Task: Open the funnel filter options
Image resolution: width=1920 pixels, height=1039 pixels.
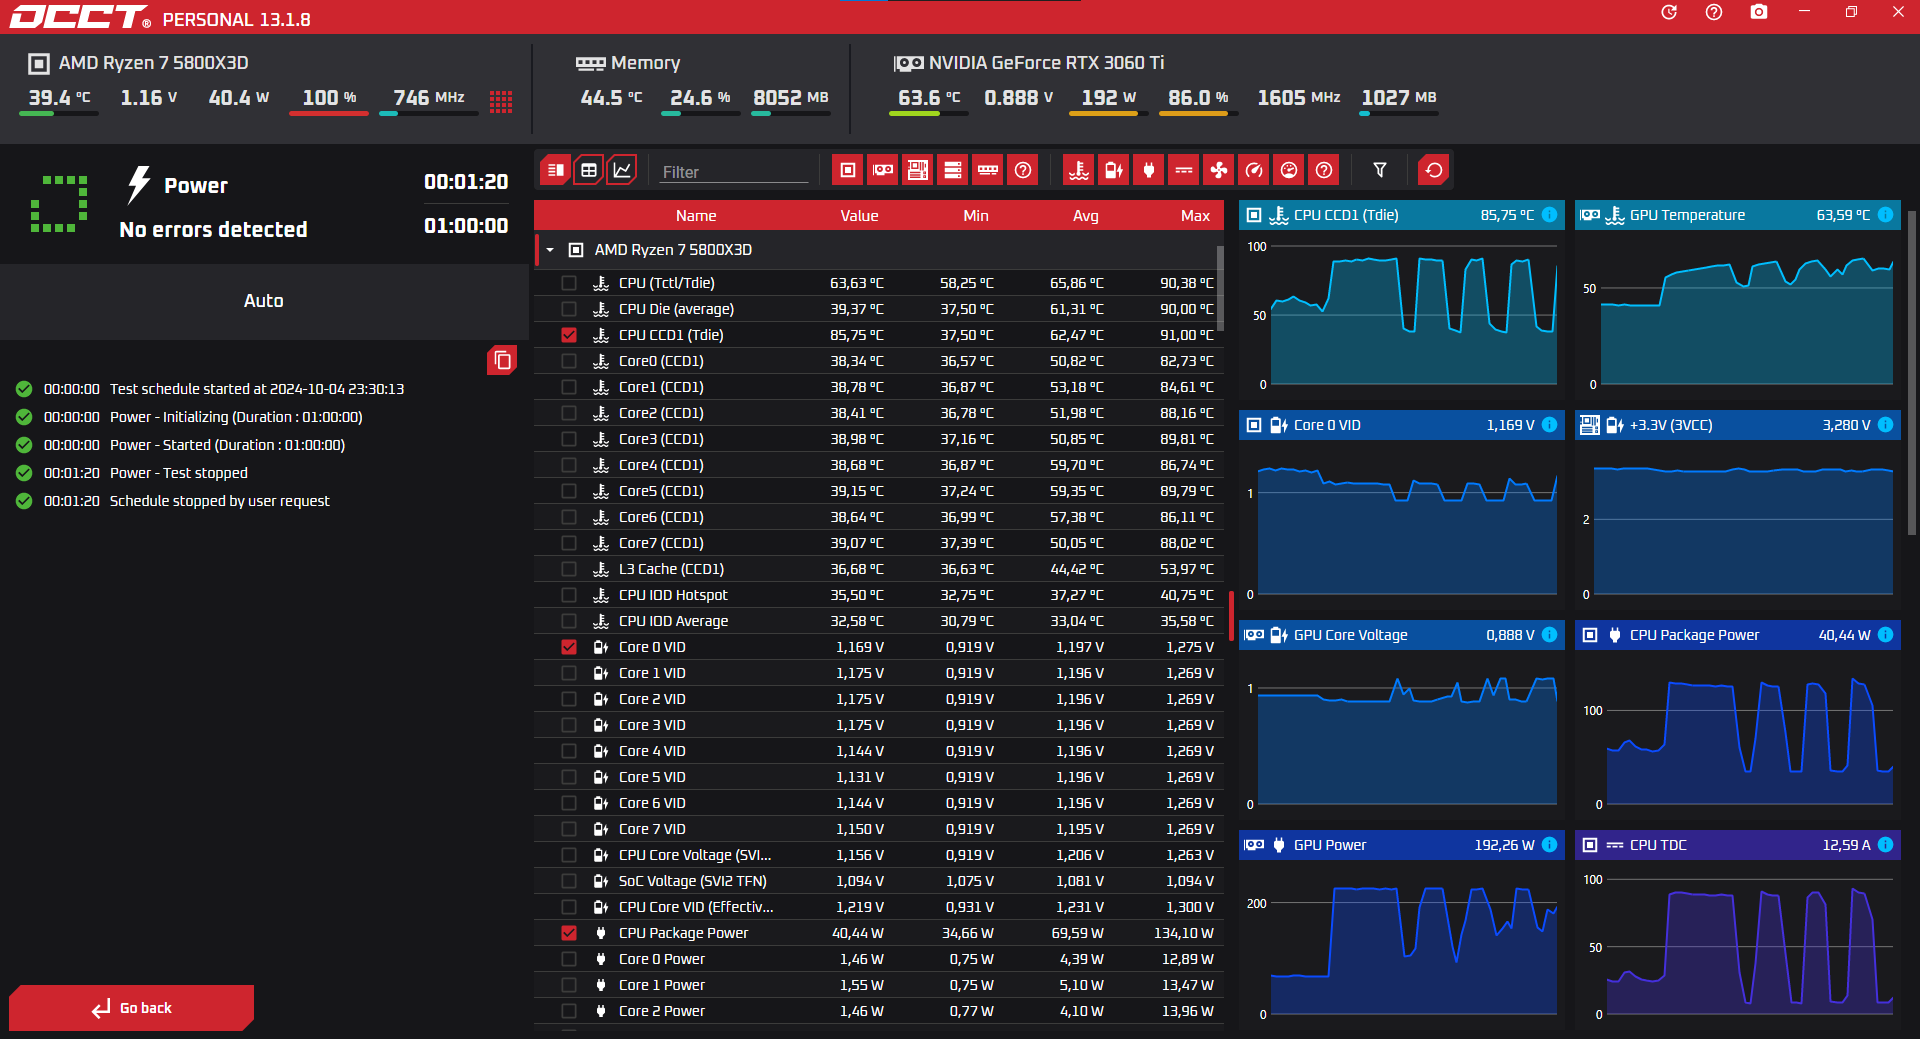Action: pyautogui.click(x=1380, y=170)
